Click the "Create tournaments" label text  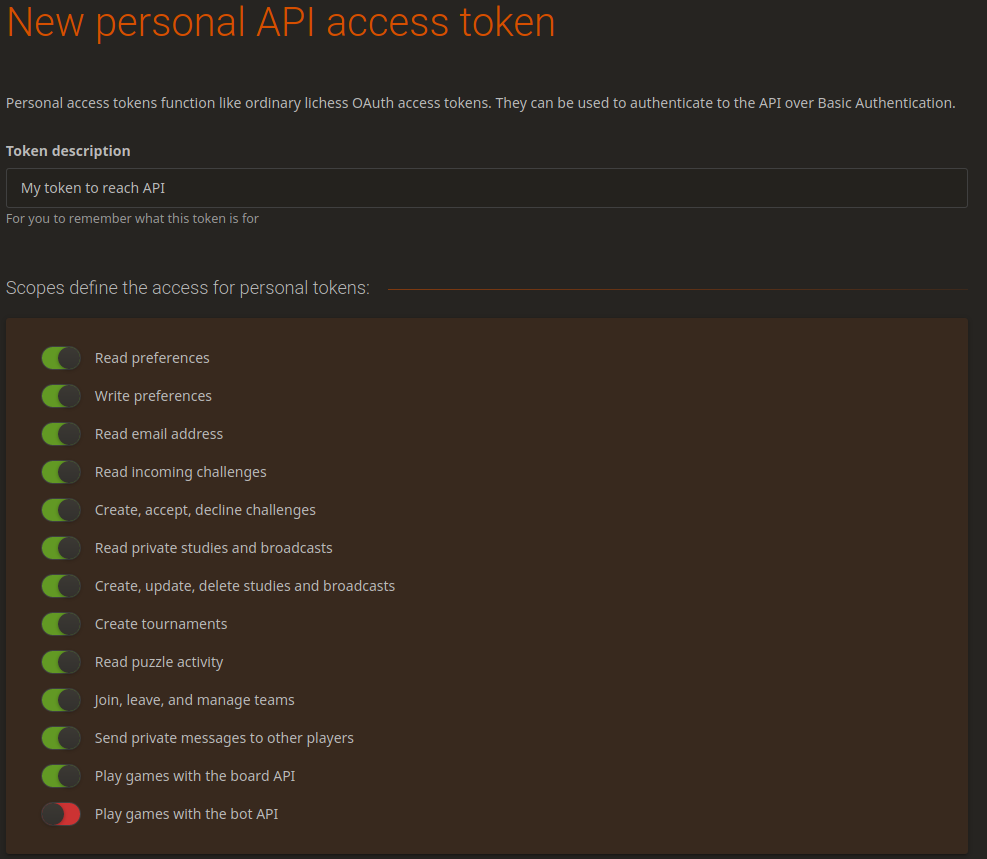(161, 624)
